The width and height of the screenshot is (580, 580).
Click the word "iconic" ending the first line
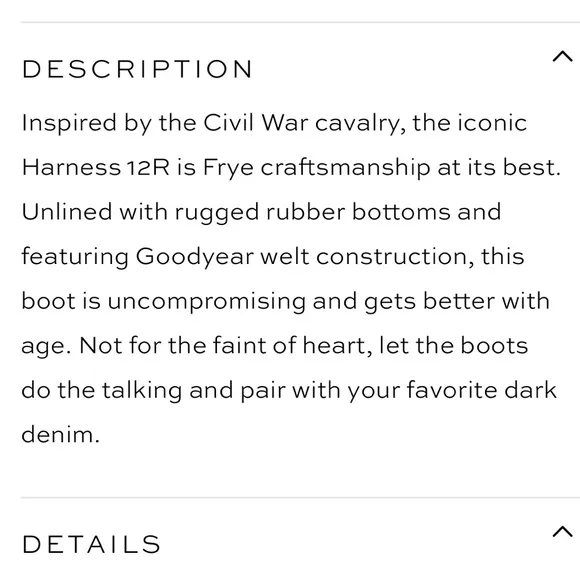[x=492, y=122]
